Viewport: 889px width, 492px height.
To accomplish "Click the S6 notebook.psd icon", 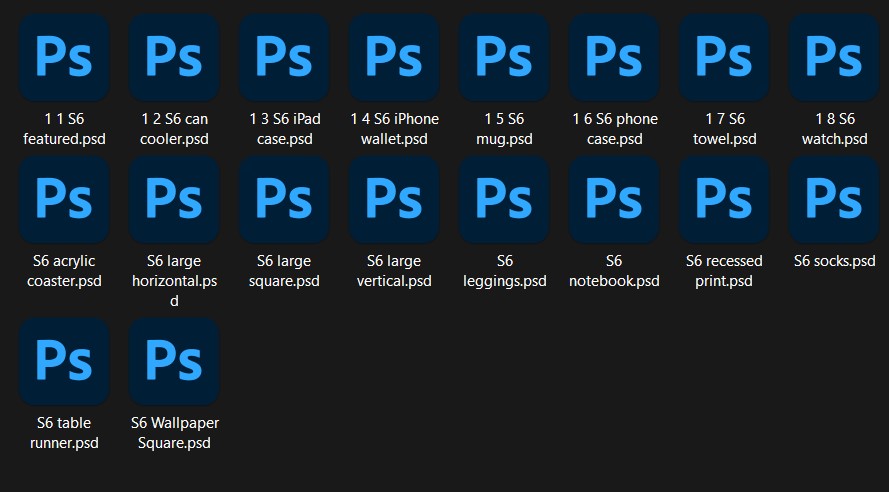I will [x=614, y=200].
